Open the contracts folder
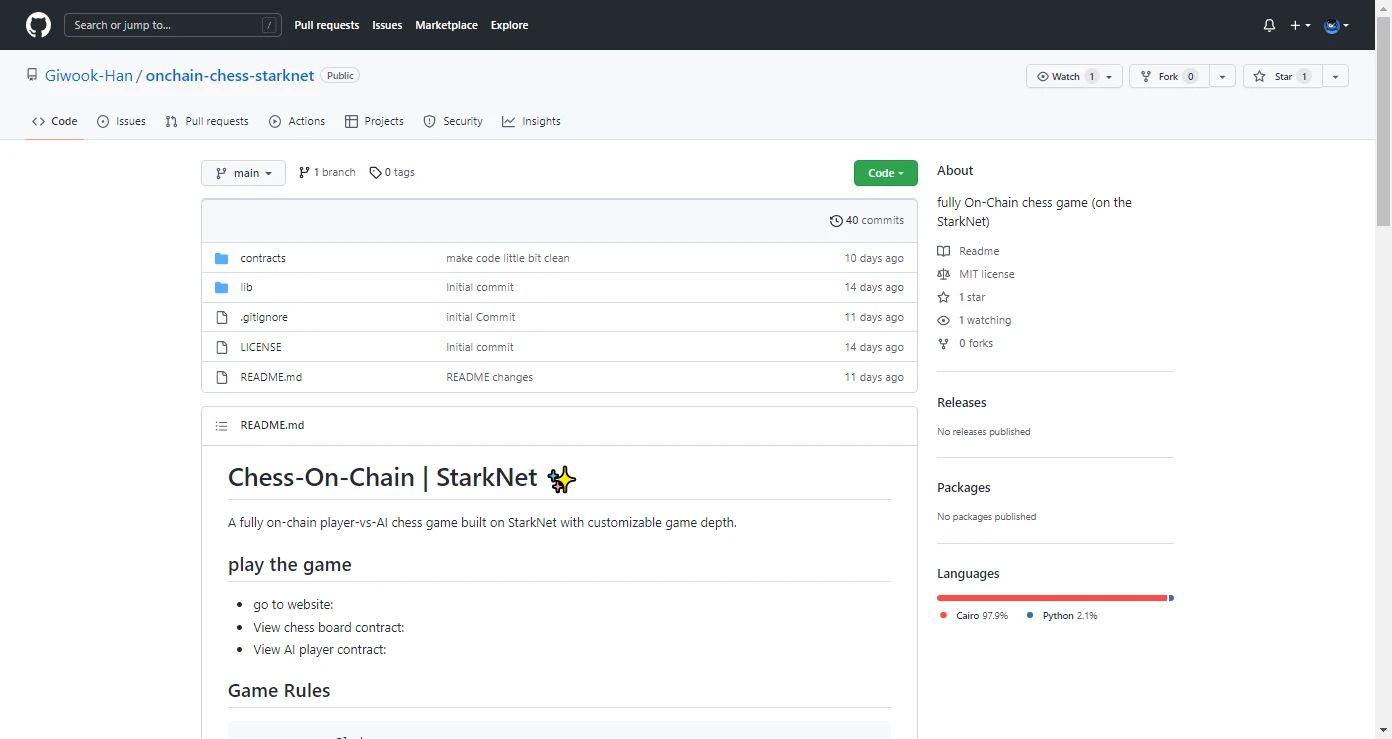This screenshot has height=739, width=1392. click(263, 258)
